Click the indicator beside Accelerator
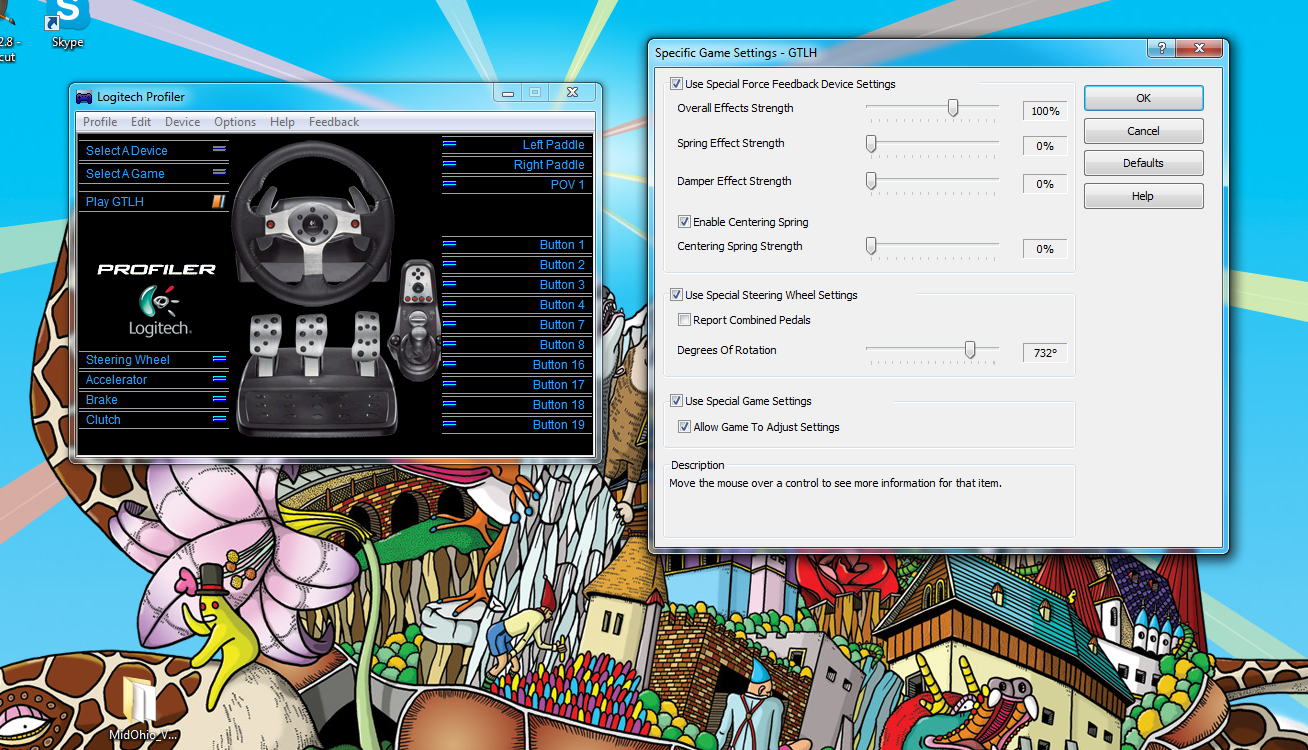This screenshot has width=1308, height=750. tap(219, 379)
